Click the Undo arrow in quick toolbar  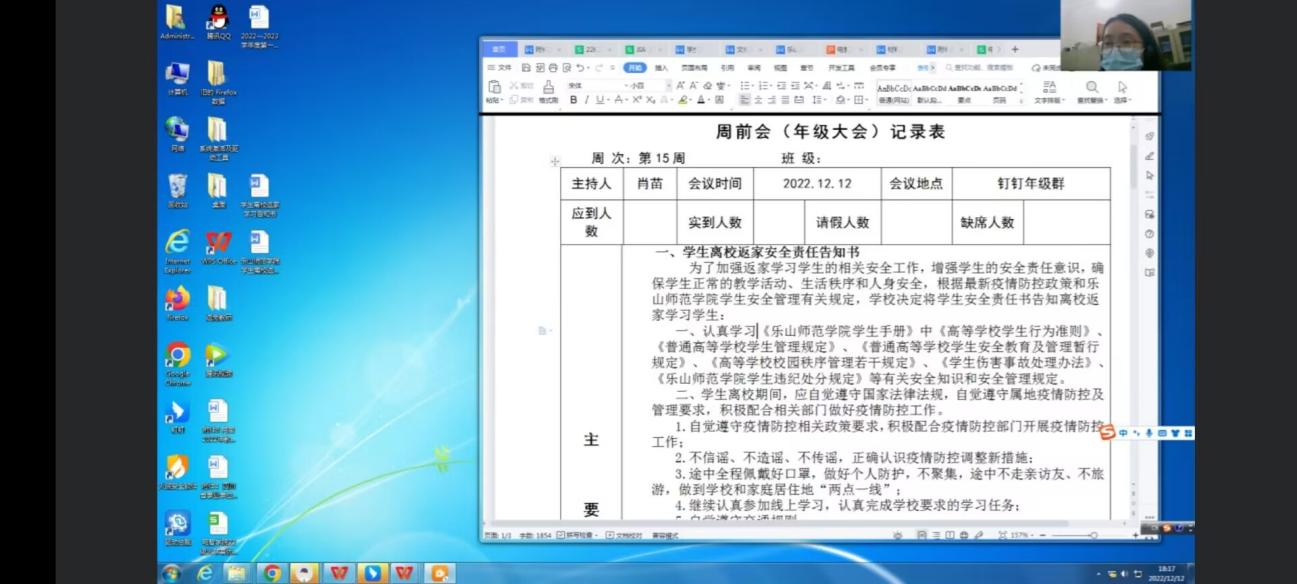click(x=580, y=67)
